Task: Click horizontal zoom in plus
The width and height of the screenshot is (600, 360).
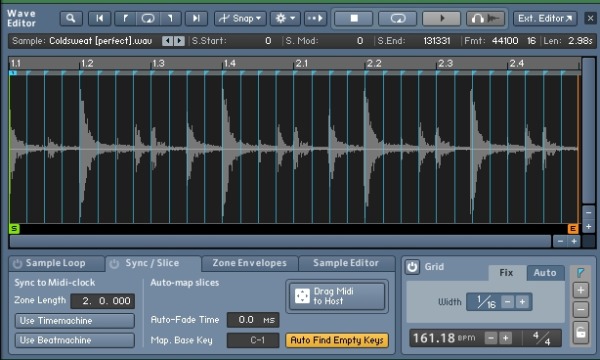Action: [x=574, y=241]
